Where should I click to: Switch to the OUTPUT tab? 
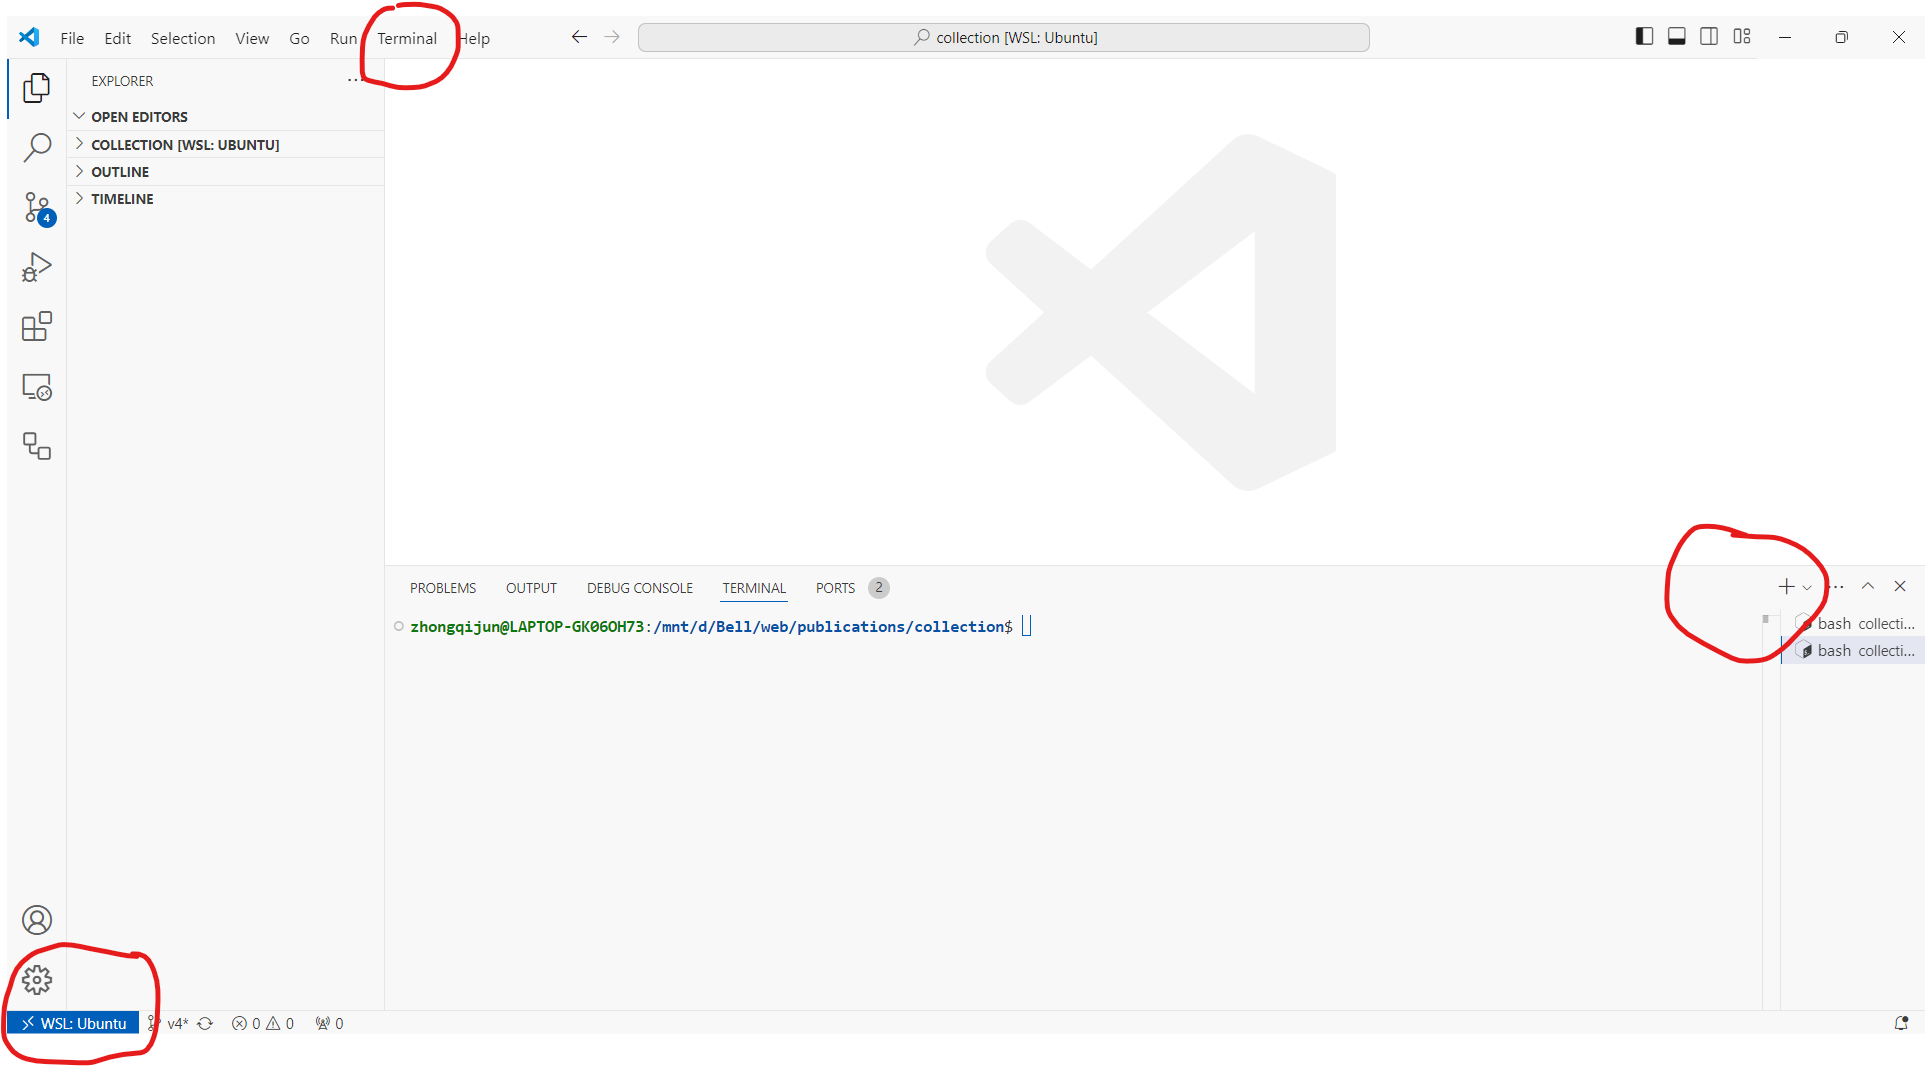pos(531,588)
